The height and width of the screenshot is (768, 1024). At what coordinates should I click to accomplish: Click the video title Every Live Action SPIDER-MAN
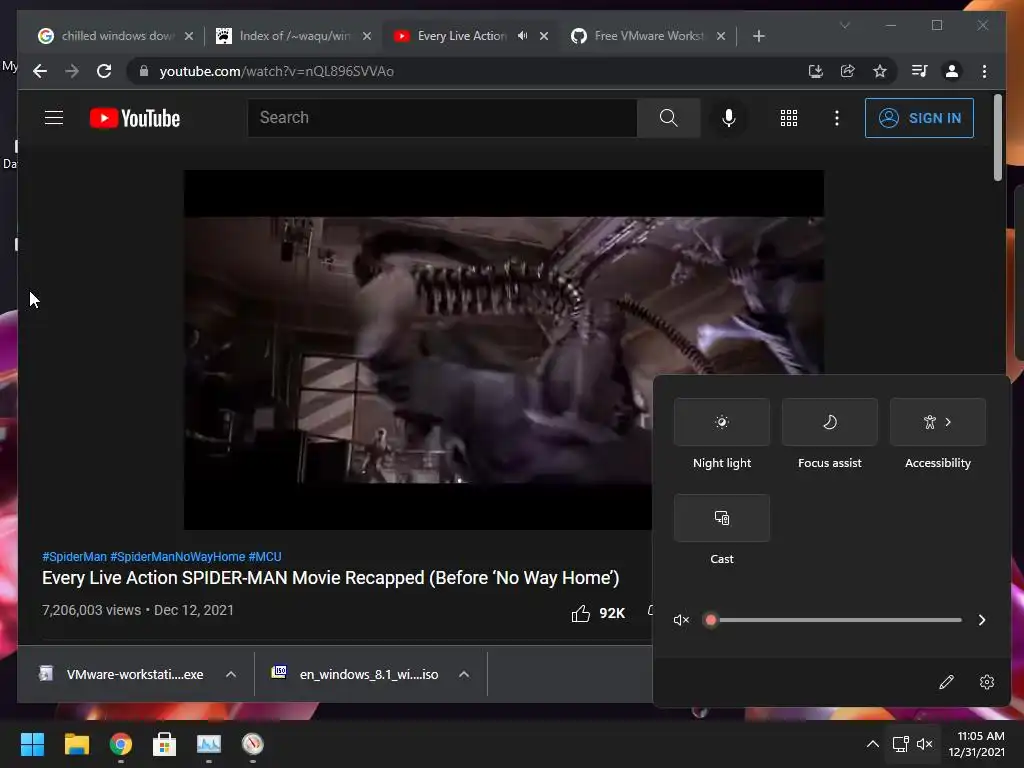[330, 578]
